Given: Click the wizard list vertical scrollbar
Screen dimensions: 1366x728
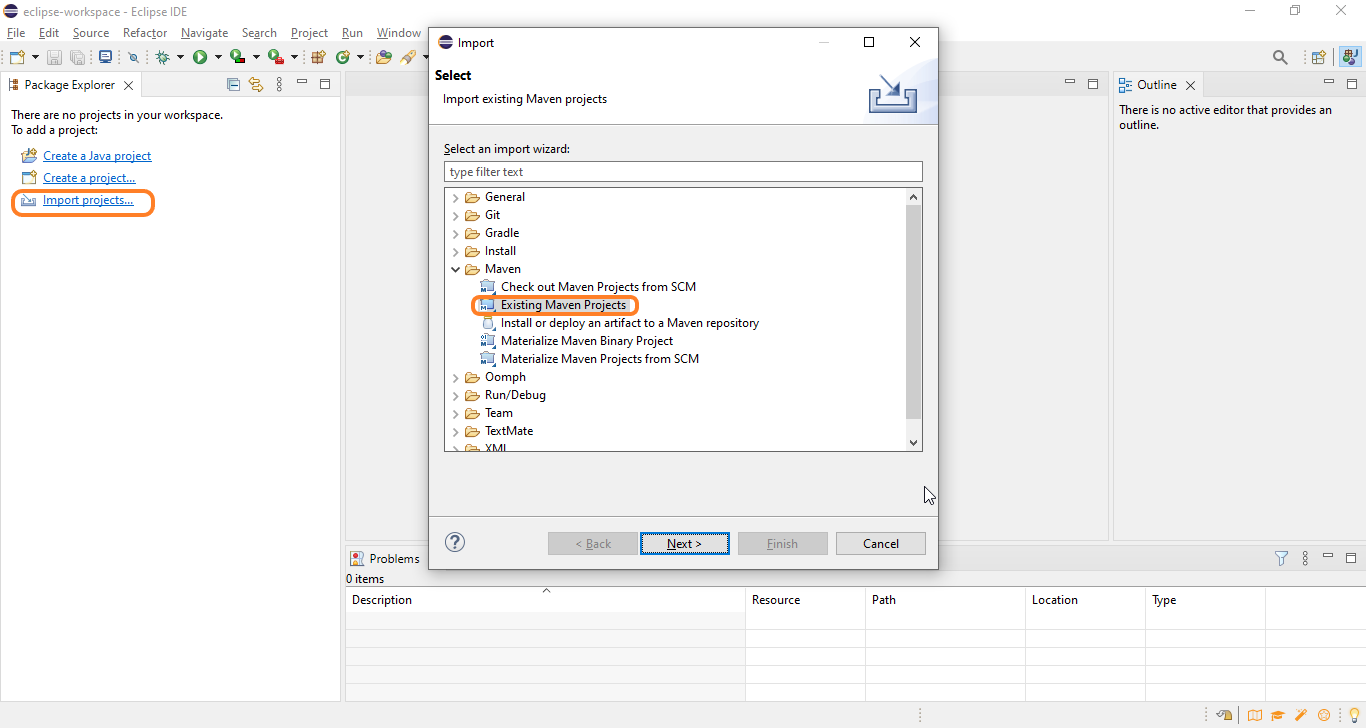Looking at the screenshot, I should pyautogui.click(x=913, y=310).
